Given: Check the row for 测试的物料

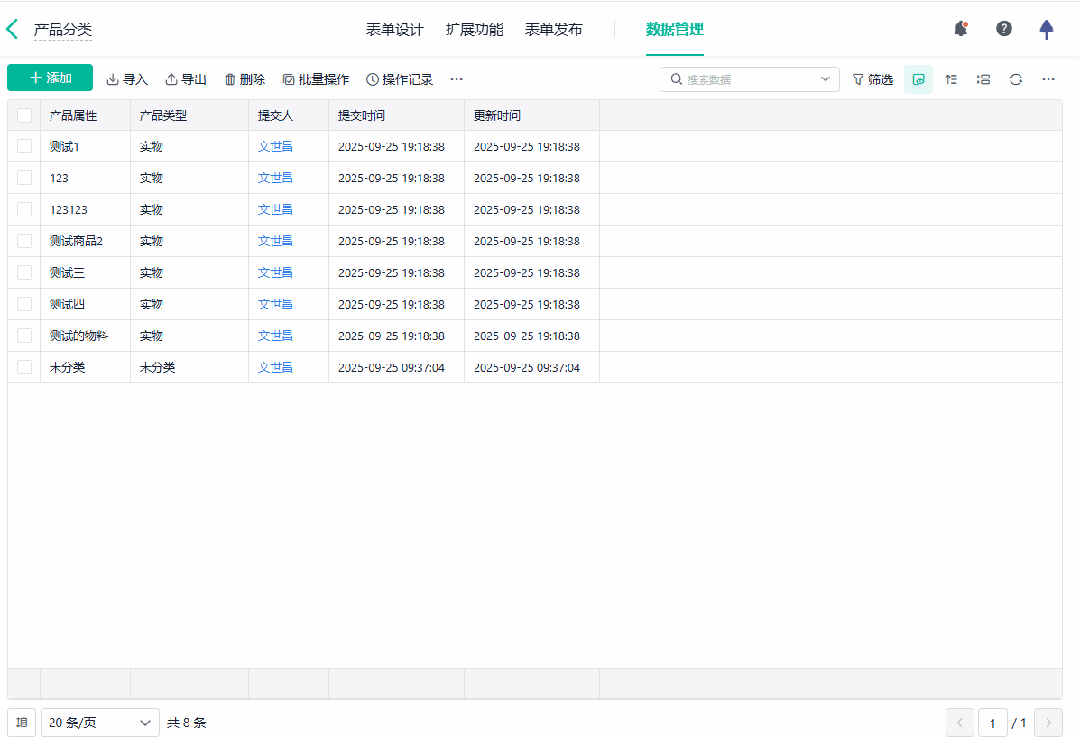Looking at the screenshot, I should (24, 335).
